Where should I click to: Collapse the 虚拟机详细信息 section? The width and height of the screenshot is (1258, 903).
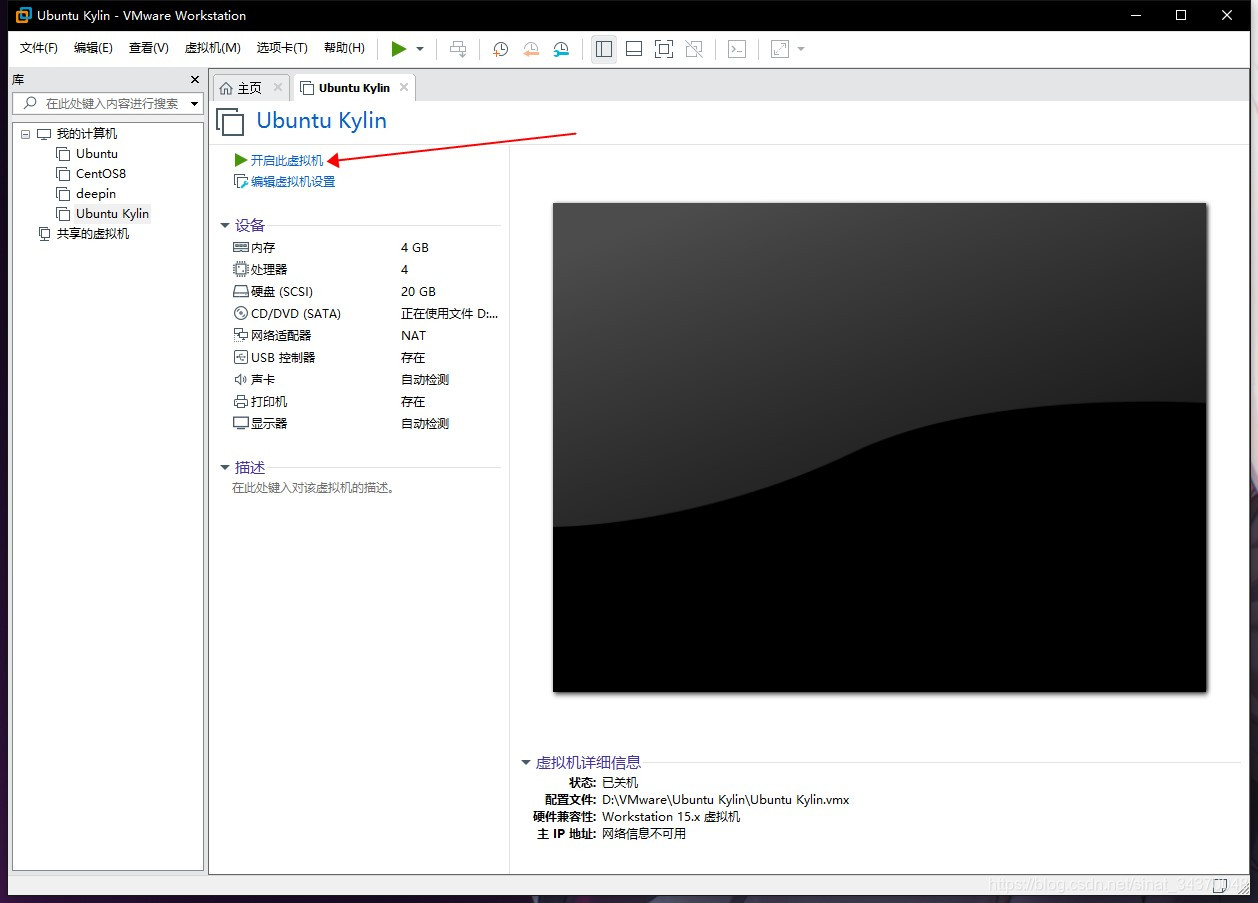(526, 763)
